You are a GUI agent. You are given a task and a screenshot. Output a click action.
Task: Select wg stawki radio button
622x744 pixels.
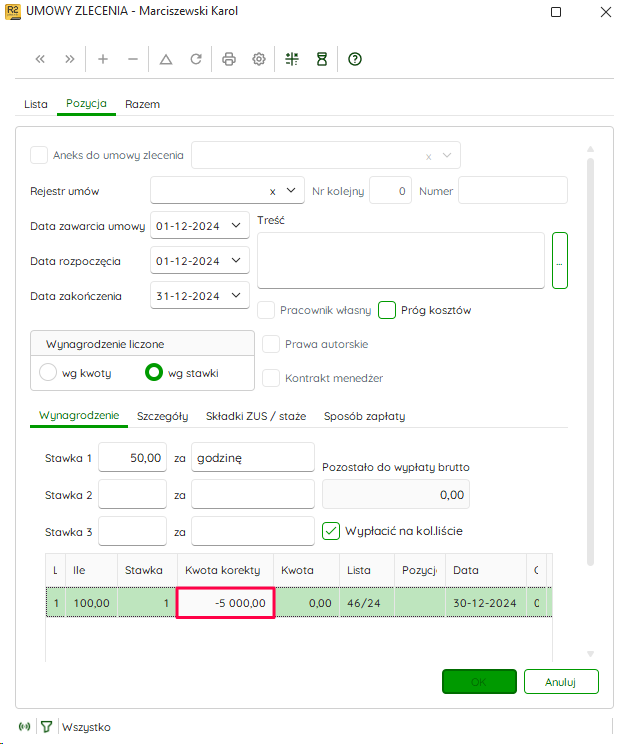[154, 372]
